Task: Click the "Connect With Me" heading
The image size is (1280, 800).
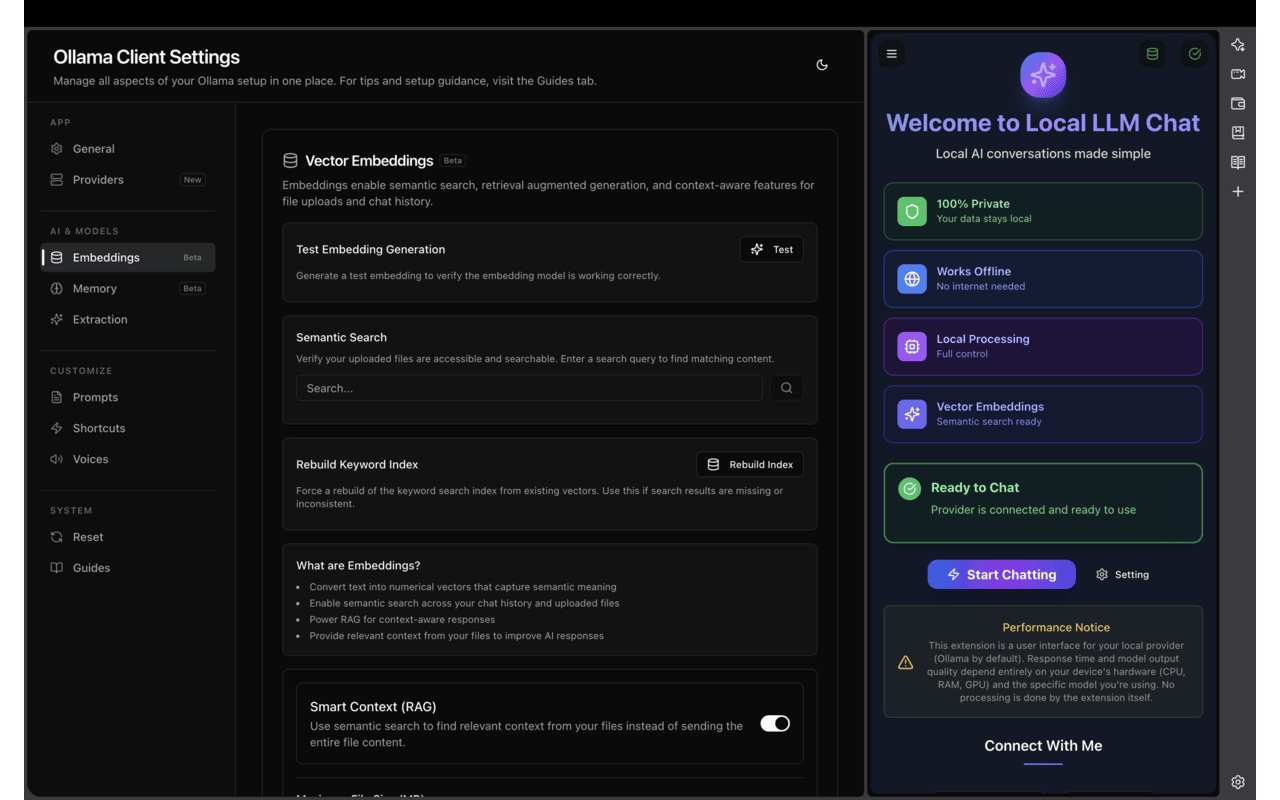Action: coord(1043,746)
